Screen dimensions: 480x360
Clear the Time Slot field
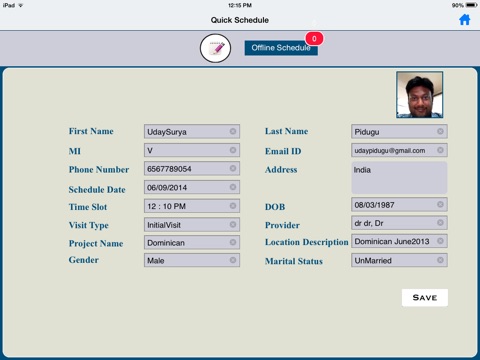(233, 206)
